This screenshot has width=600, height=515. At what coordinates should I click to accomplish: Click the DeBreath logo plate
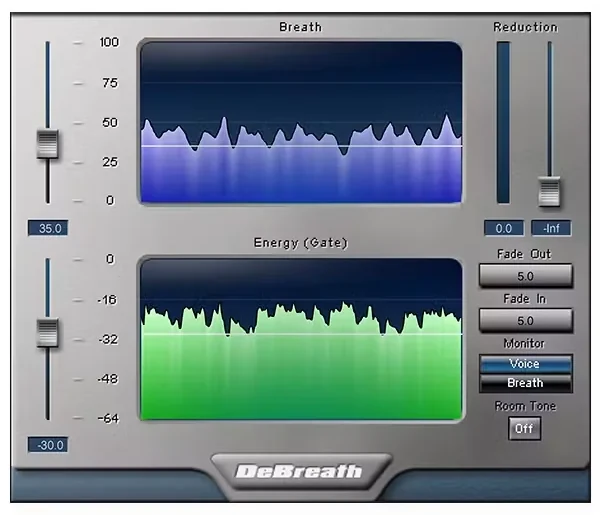(x=301, y=471)
